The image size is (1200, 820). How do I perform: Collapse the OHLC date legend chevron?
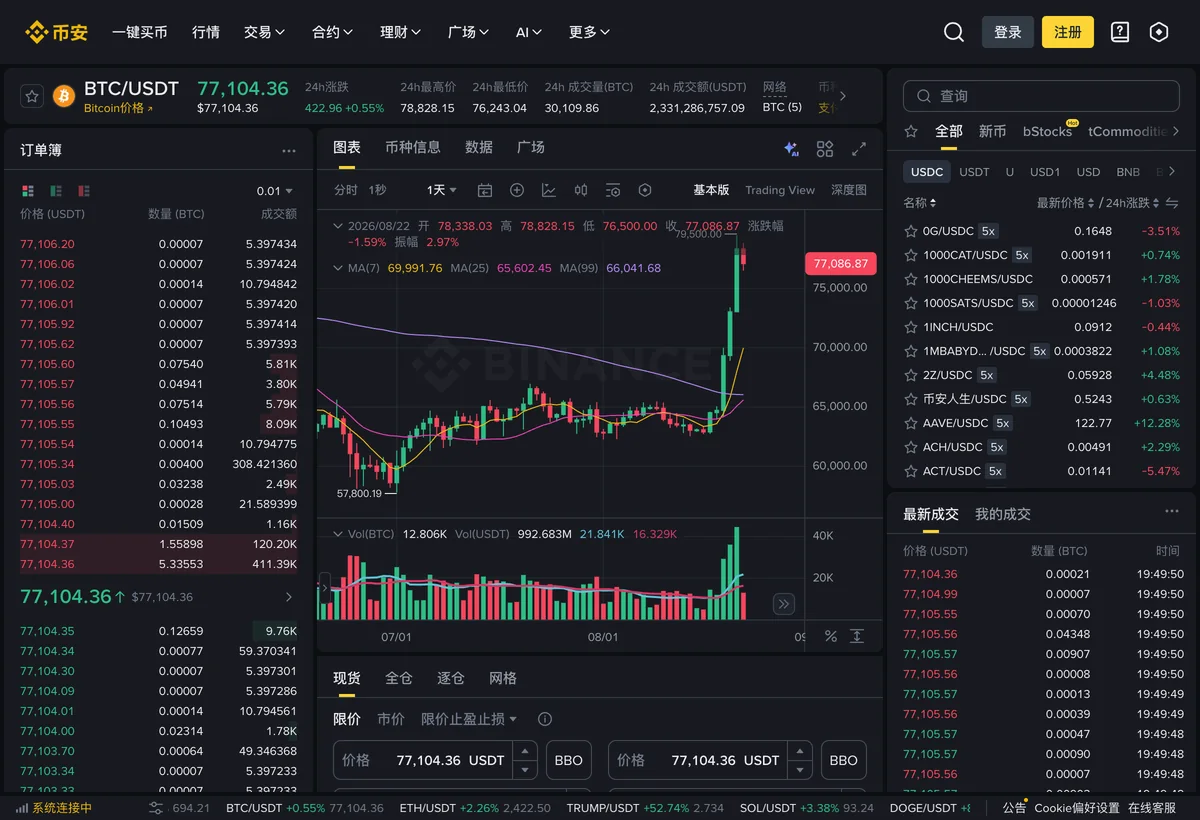336,226
